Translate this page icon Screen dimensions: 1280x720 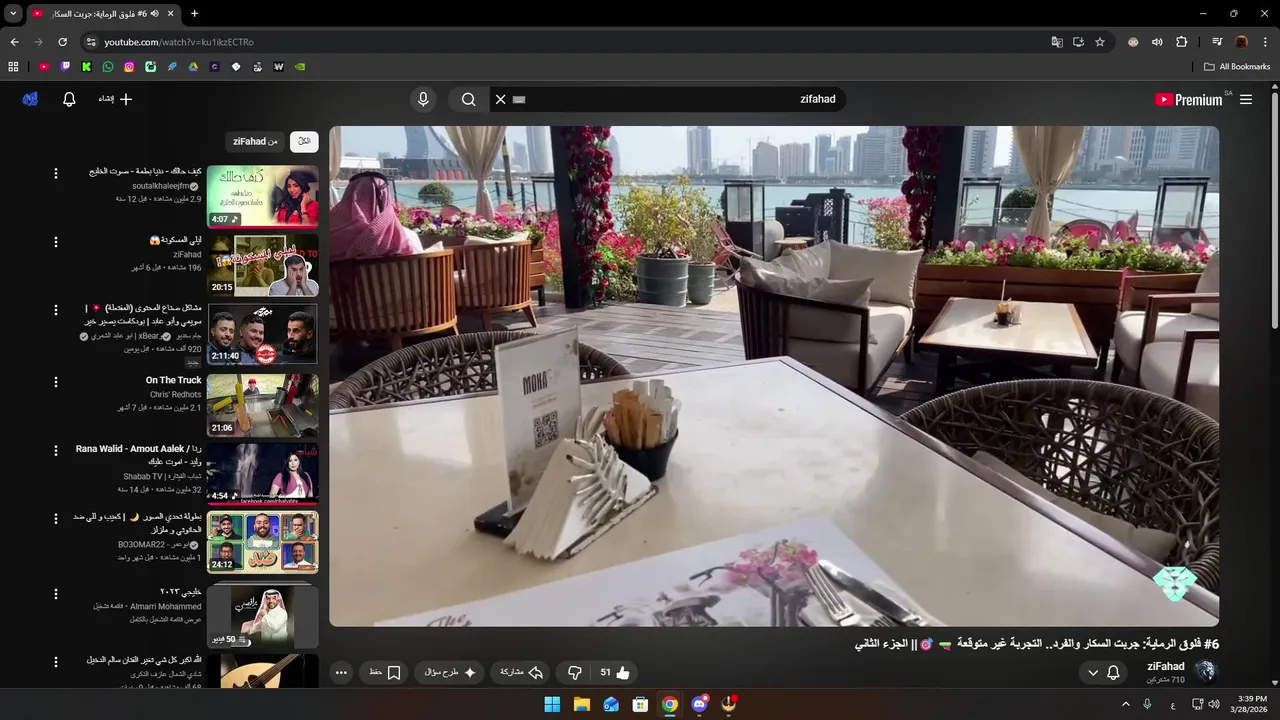coord(1057,42)
